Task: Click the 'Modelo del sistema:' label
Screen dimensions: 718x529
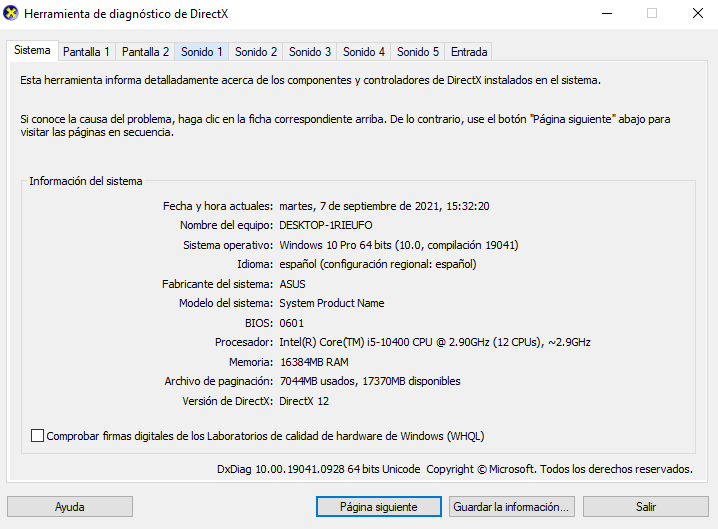Action: (226, 303)
